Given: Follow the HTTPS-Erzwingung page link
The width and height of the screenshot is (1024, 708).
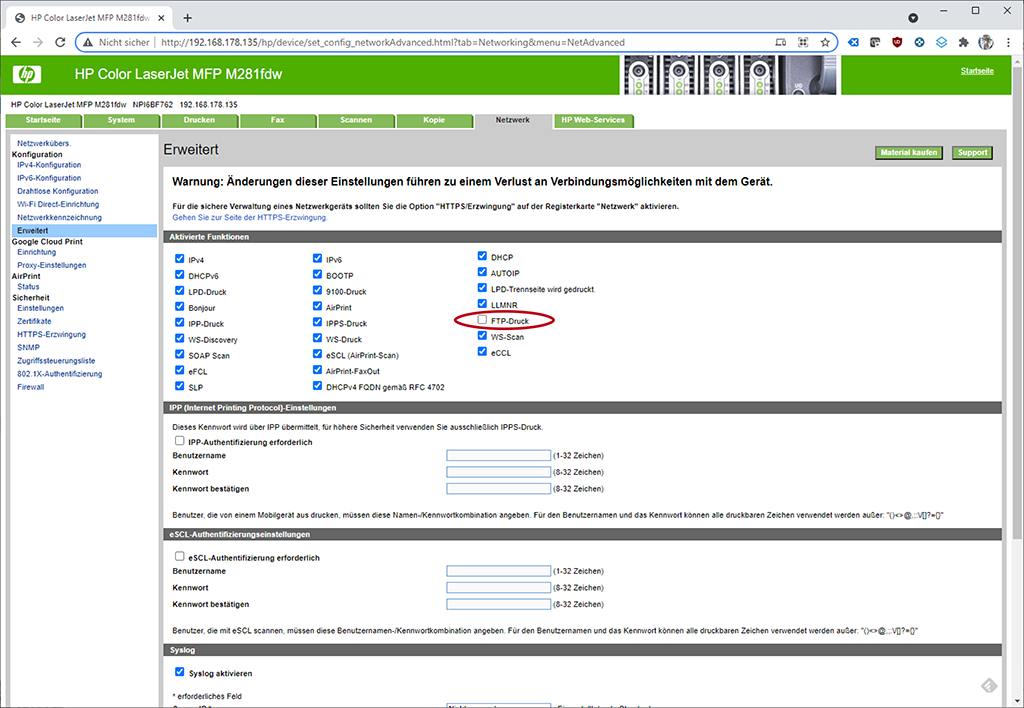Looking at the screenshot, I should pyautogui.click(x=249, y=217).
